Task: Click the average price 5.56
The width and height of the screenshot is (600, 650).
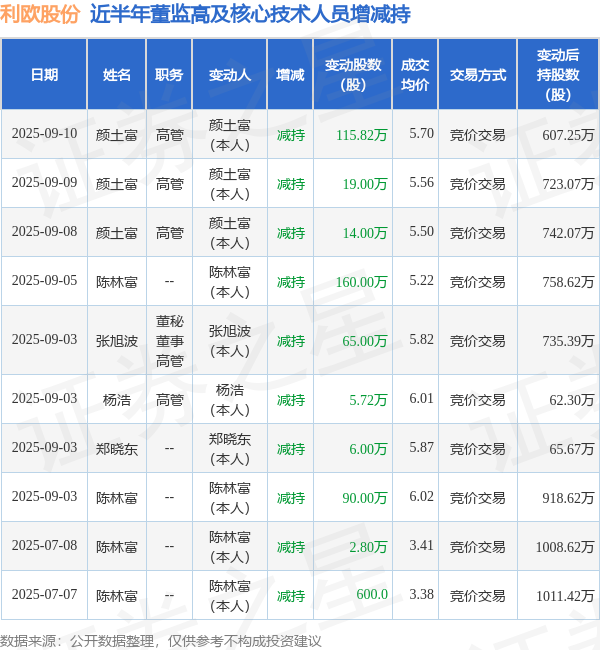Action: pos(421,182)
